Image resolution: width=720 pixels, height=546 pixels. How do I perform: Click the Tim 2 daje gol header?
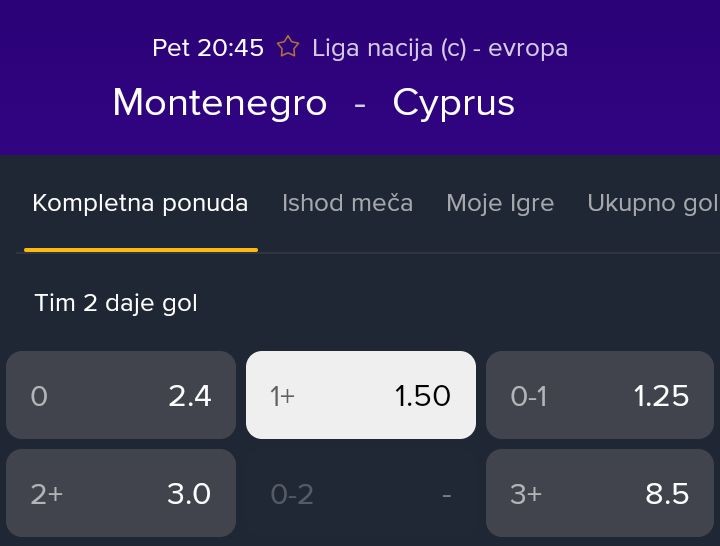[116, 303]
